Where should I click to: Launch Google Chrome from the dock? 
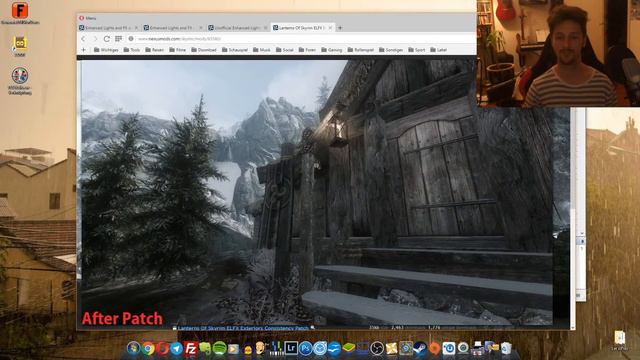click(x=148, y=348)
